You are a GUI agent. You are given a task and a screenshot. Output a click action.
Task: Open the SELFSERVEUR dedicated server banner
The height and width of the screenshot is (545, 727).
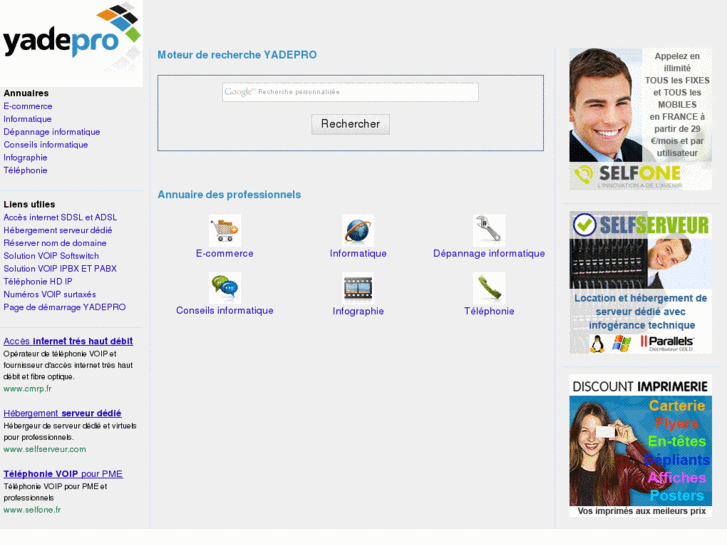point(640,282)
